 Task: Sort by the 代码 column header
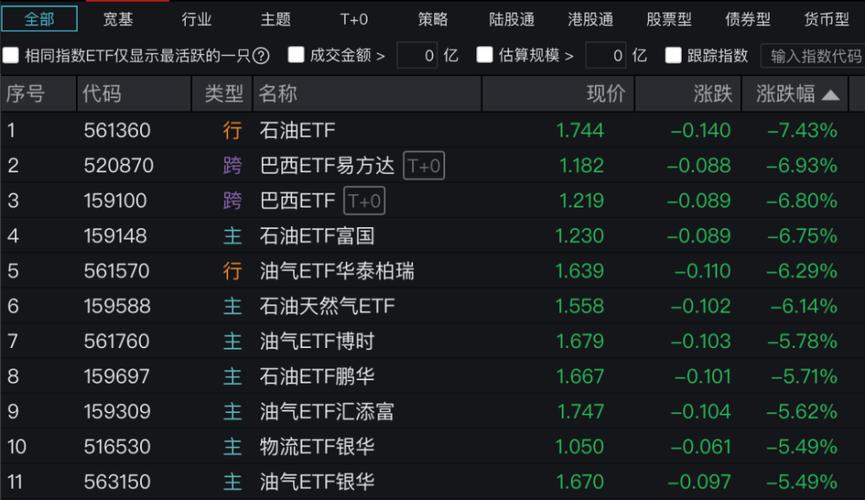[x=102, y=94]
